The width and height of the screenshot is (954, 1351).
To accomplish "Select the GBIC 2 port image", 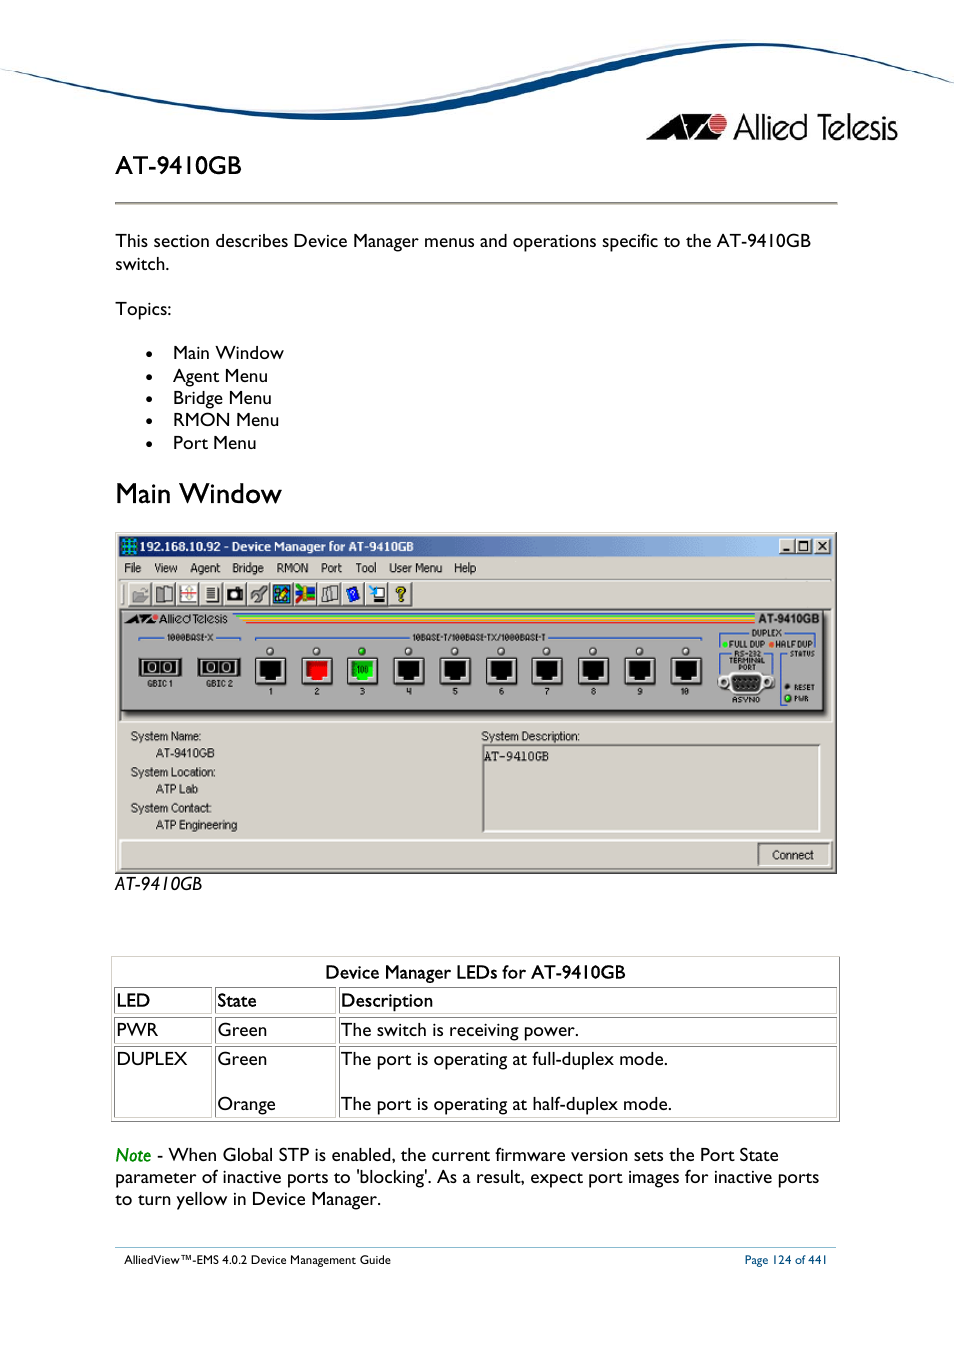I will tap(219, 667).
